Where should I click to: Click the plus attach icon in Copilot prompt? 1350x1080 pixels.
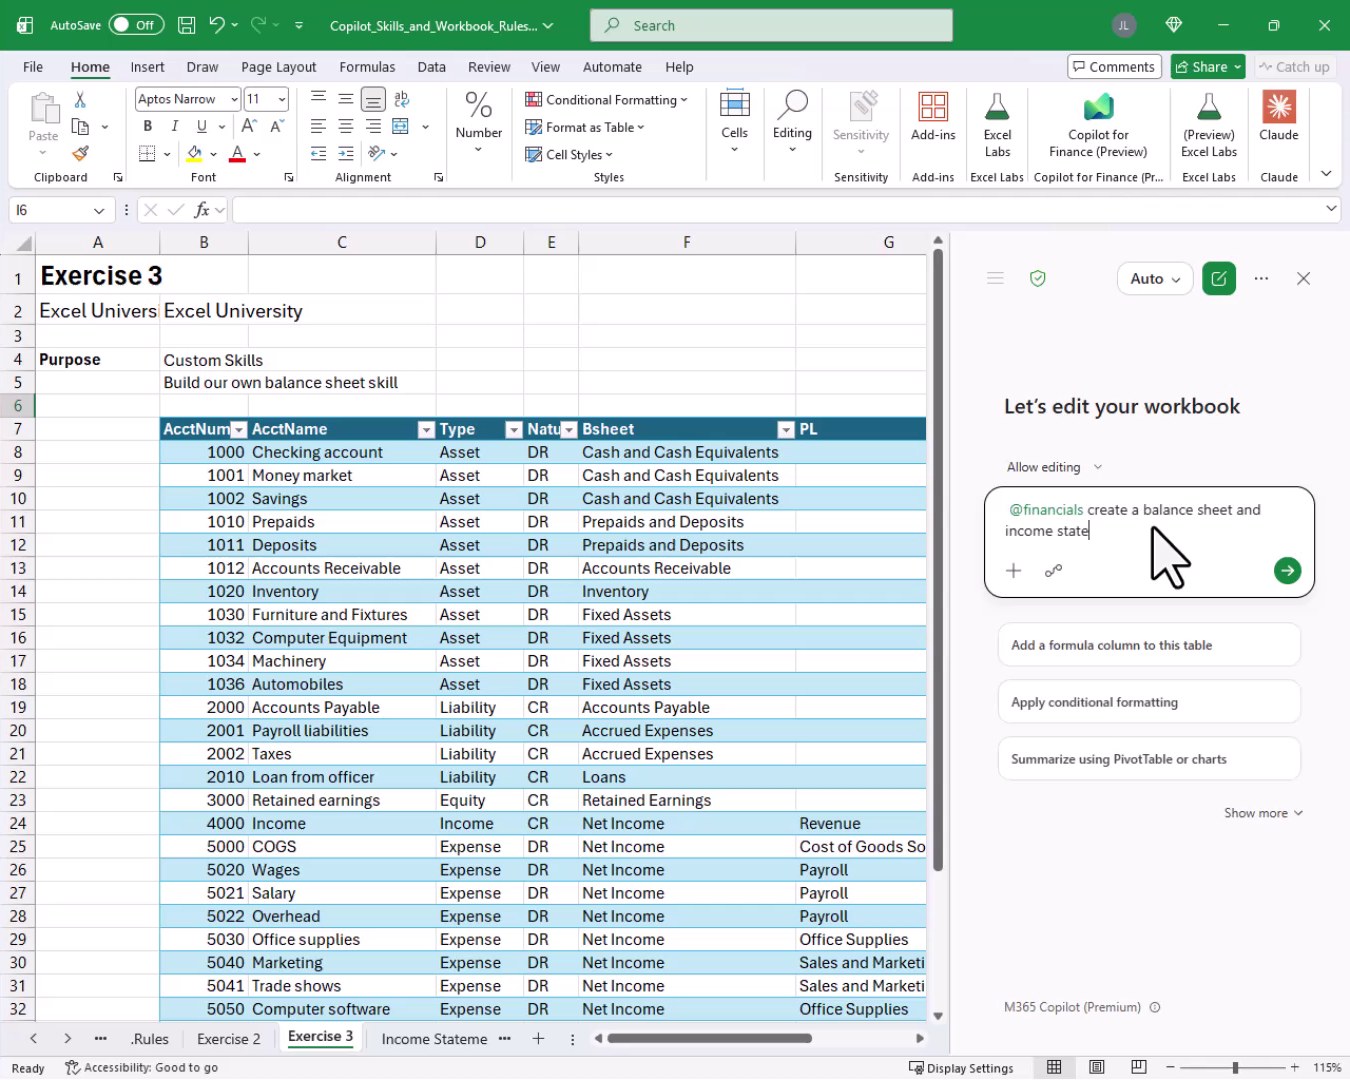pyautogui.click(x=1013, y=570)
